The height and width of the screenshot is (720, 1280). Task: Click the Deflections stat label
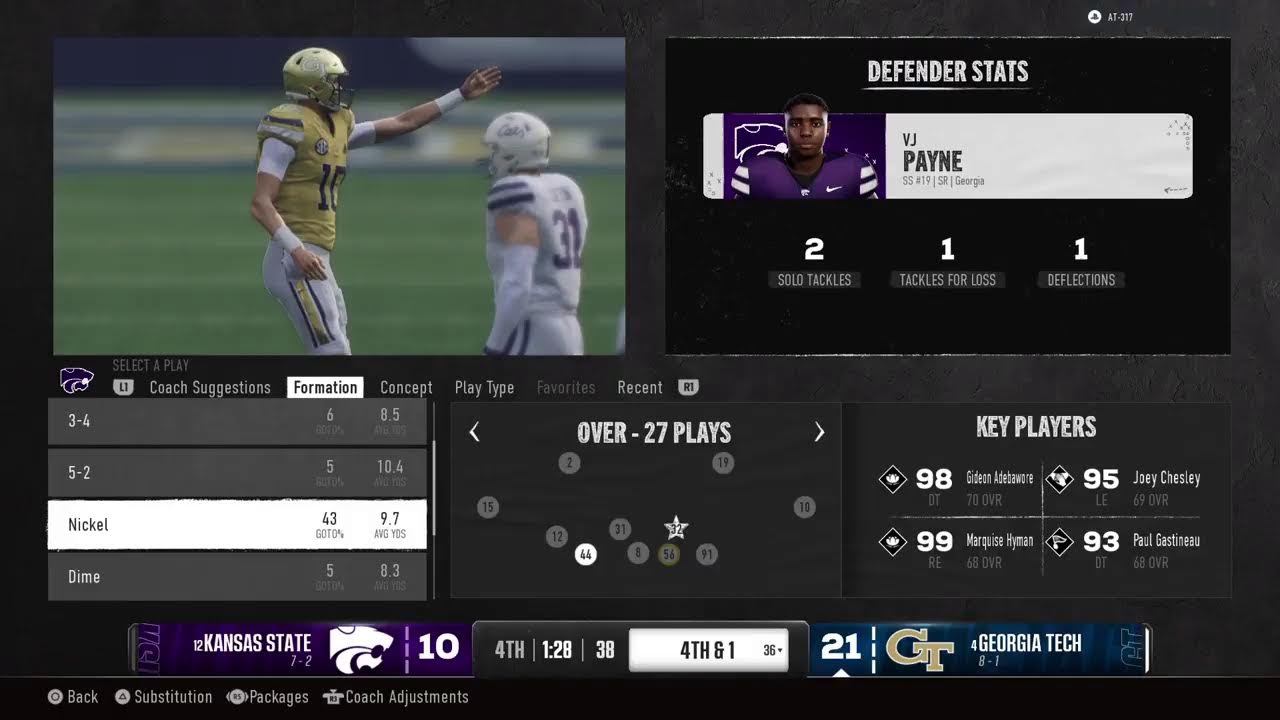(x=1081, y=280)
